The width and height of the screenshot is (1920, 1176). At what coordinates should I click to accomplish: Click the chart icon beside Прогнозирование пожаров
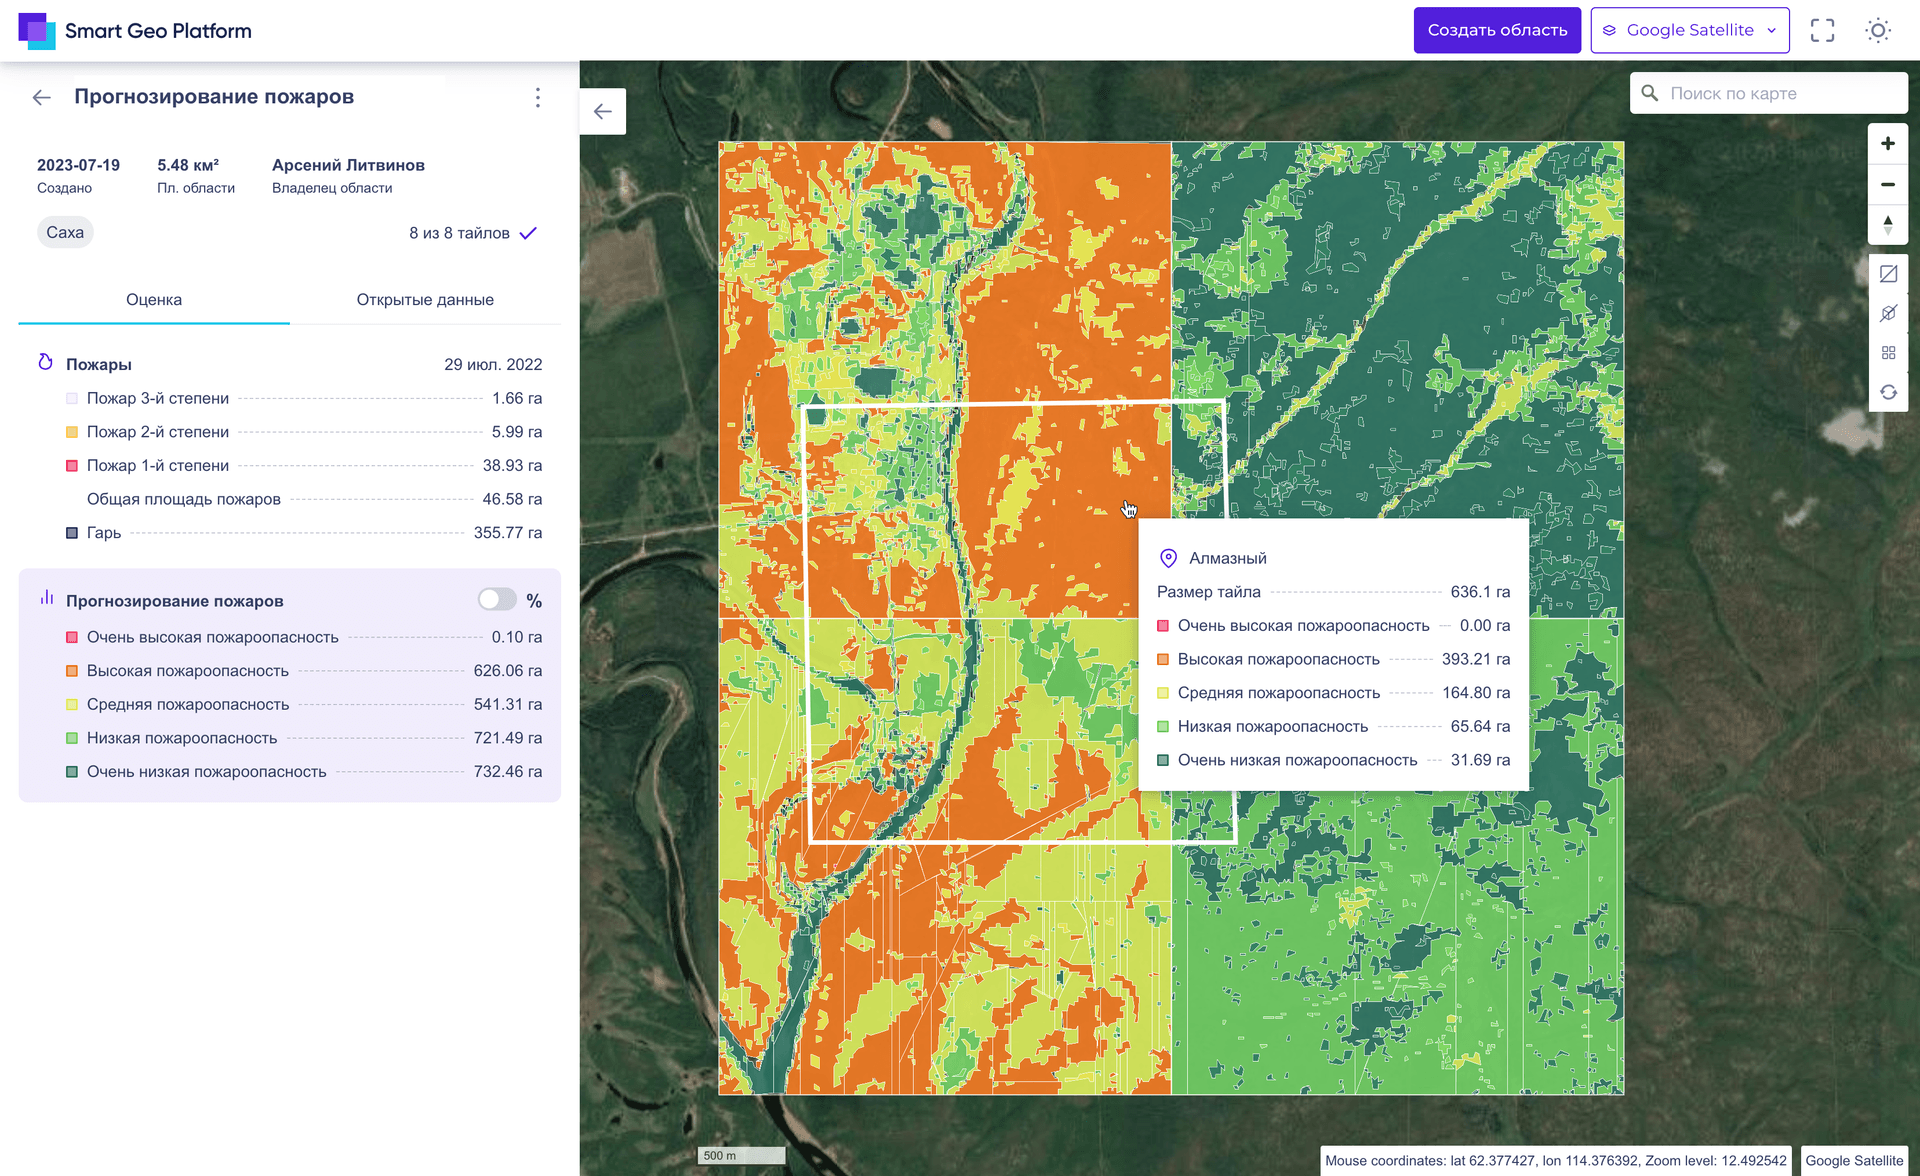point(46,598)
